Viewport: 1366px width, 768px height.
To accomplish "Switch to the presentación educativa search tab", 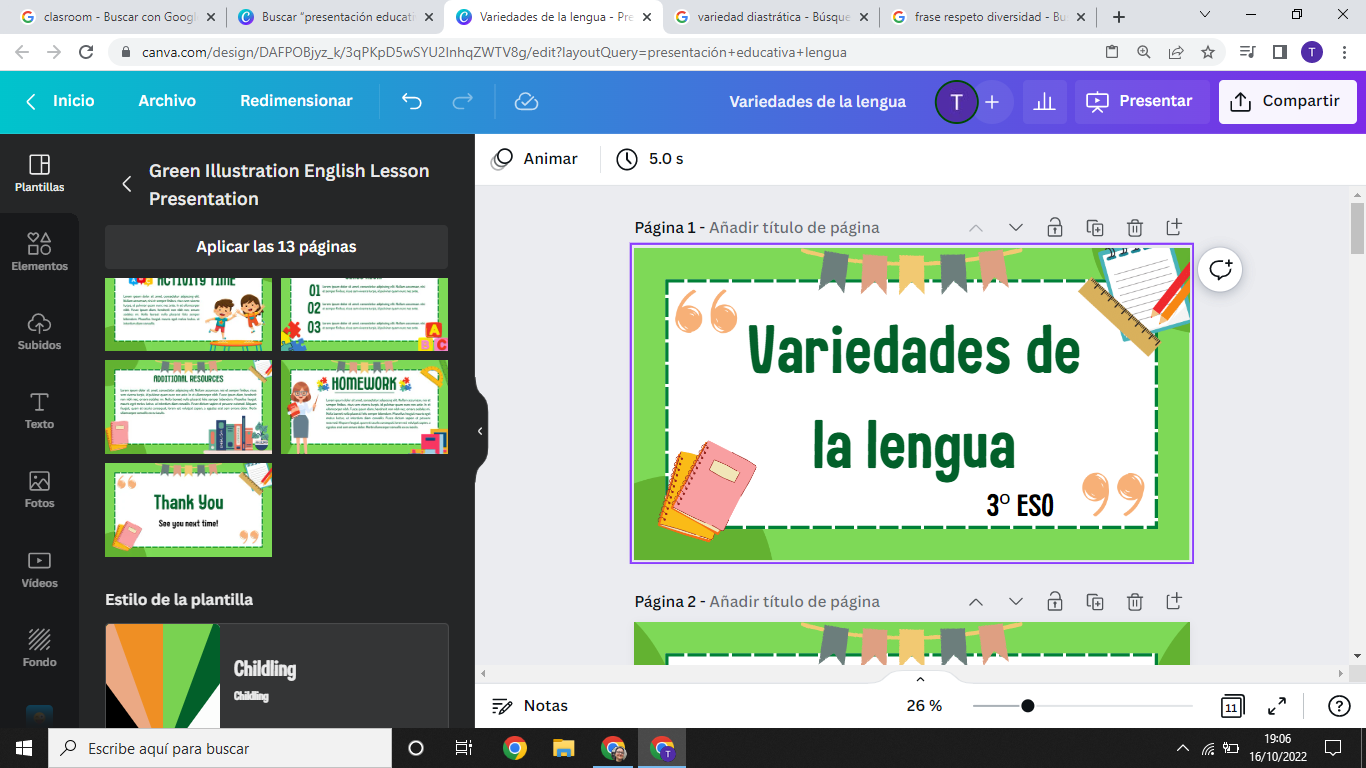I will [337, 17].
